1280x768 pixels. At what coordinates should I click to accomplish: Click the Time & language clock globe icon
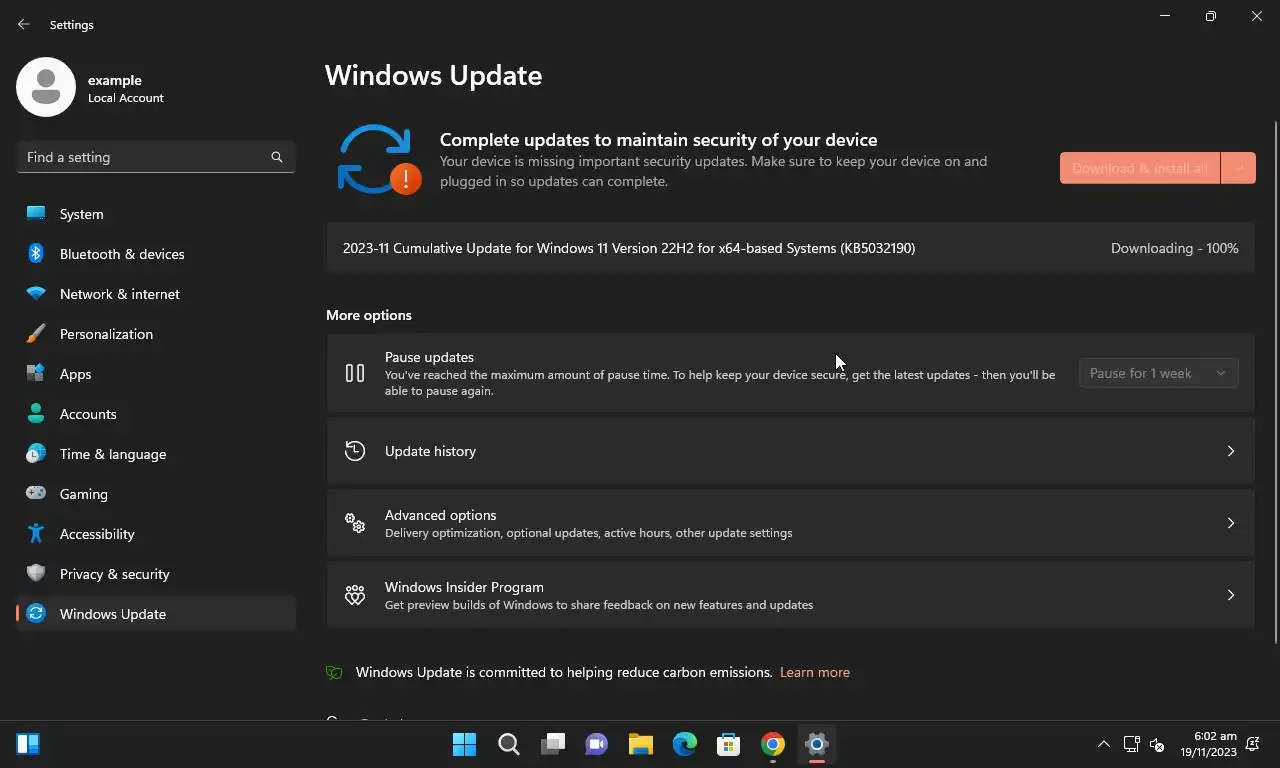36,454
